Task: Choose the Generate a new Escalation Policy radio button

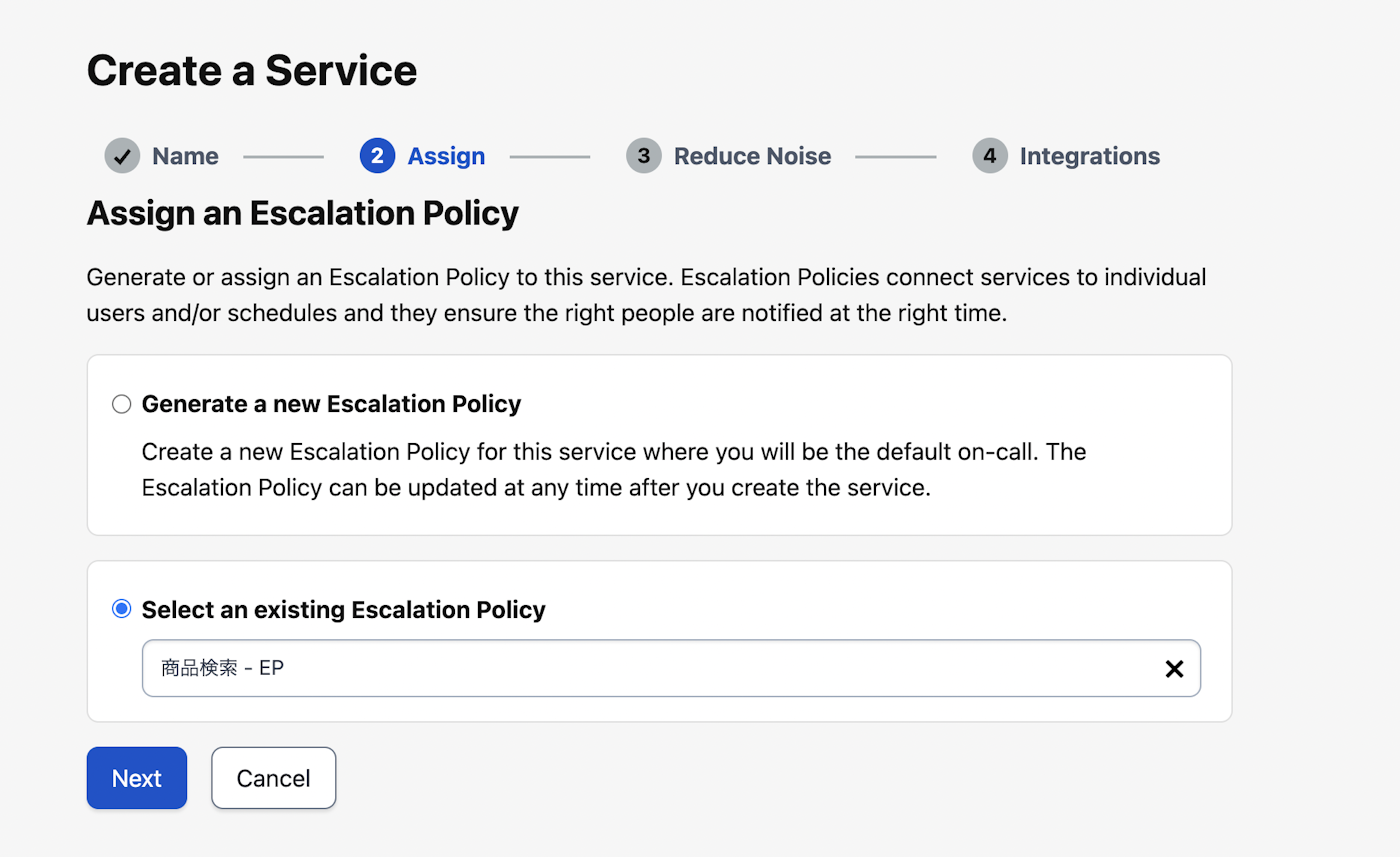Action: (x=122, y=404)
